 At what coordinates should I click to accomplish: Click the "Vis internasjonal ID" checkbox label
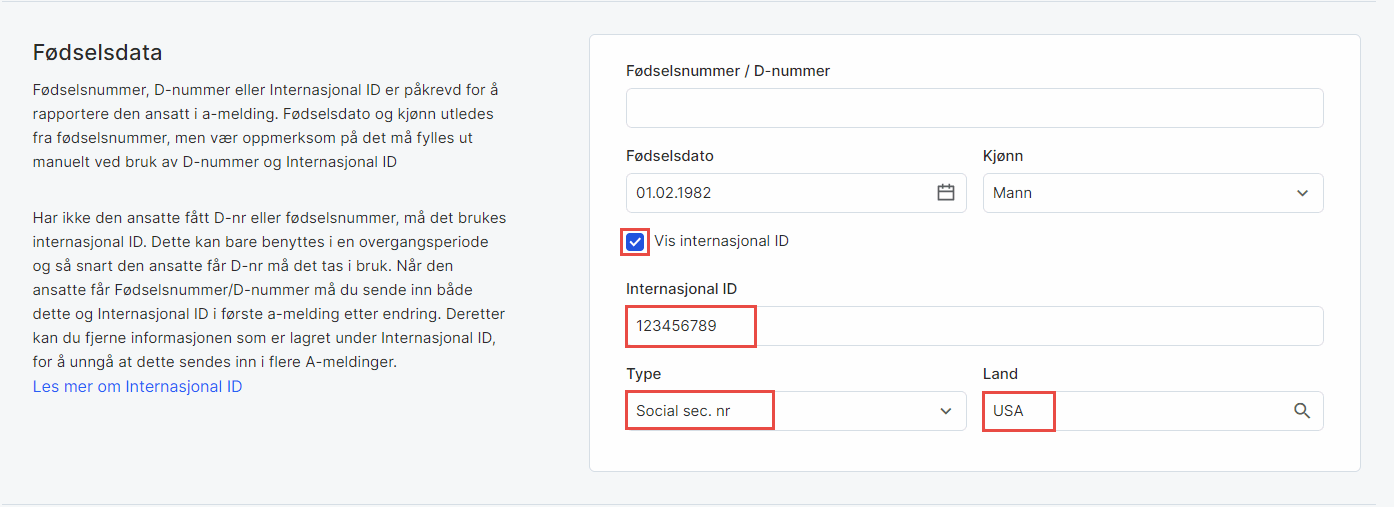[x=721, y=241]
